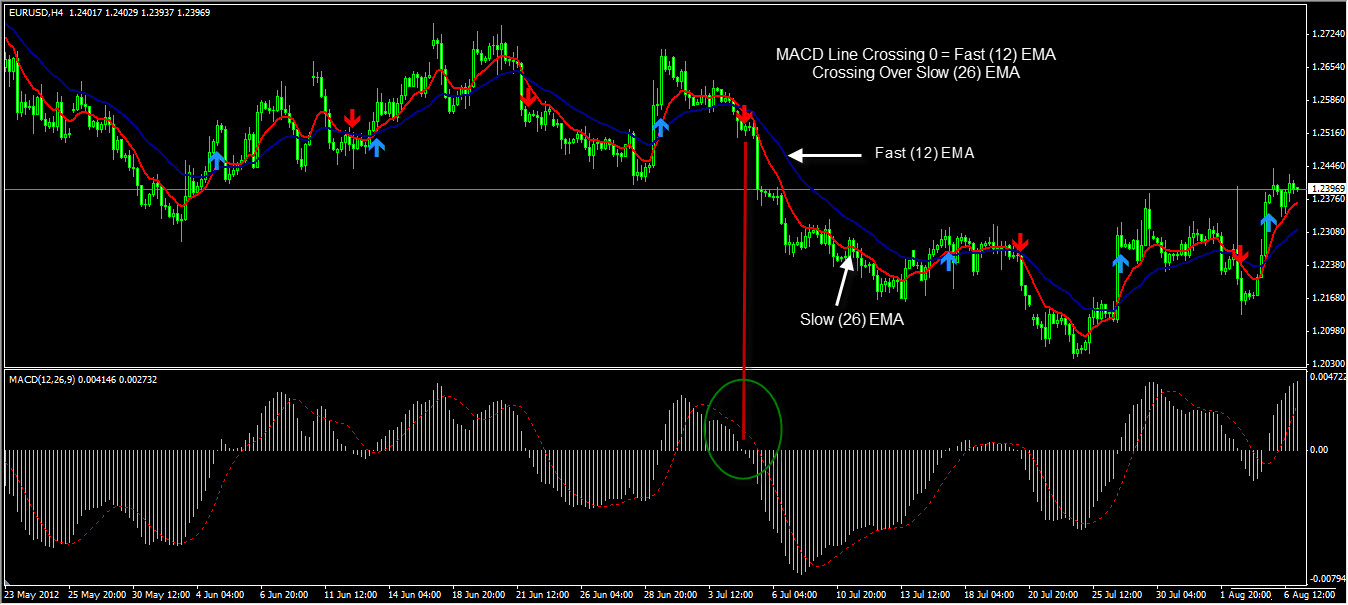The width and height of the screenshot is (1348, 605).
Task: Select the red vertical line linking both panels
Action: (x=745, y=290)
